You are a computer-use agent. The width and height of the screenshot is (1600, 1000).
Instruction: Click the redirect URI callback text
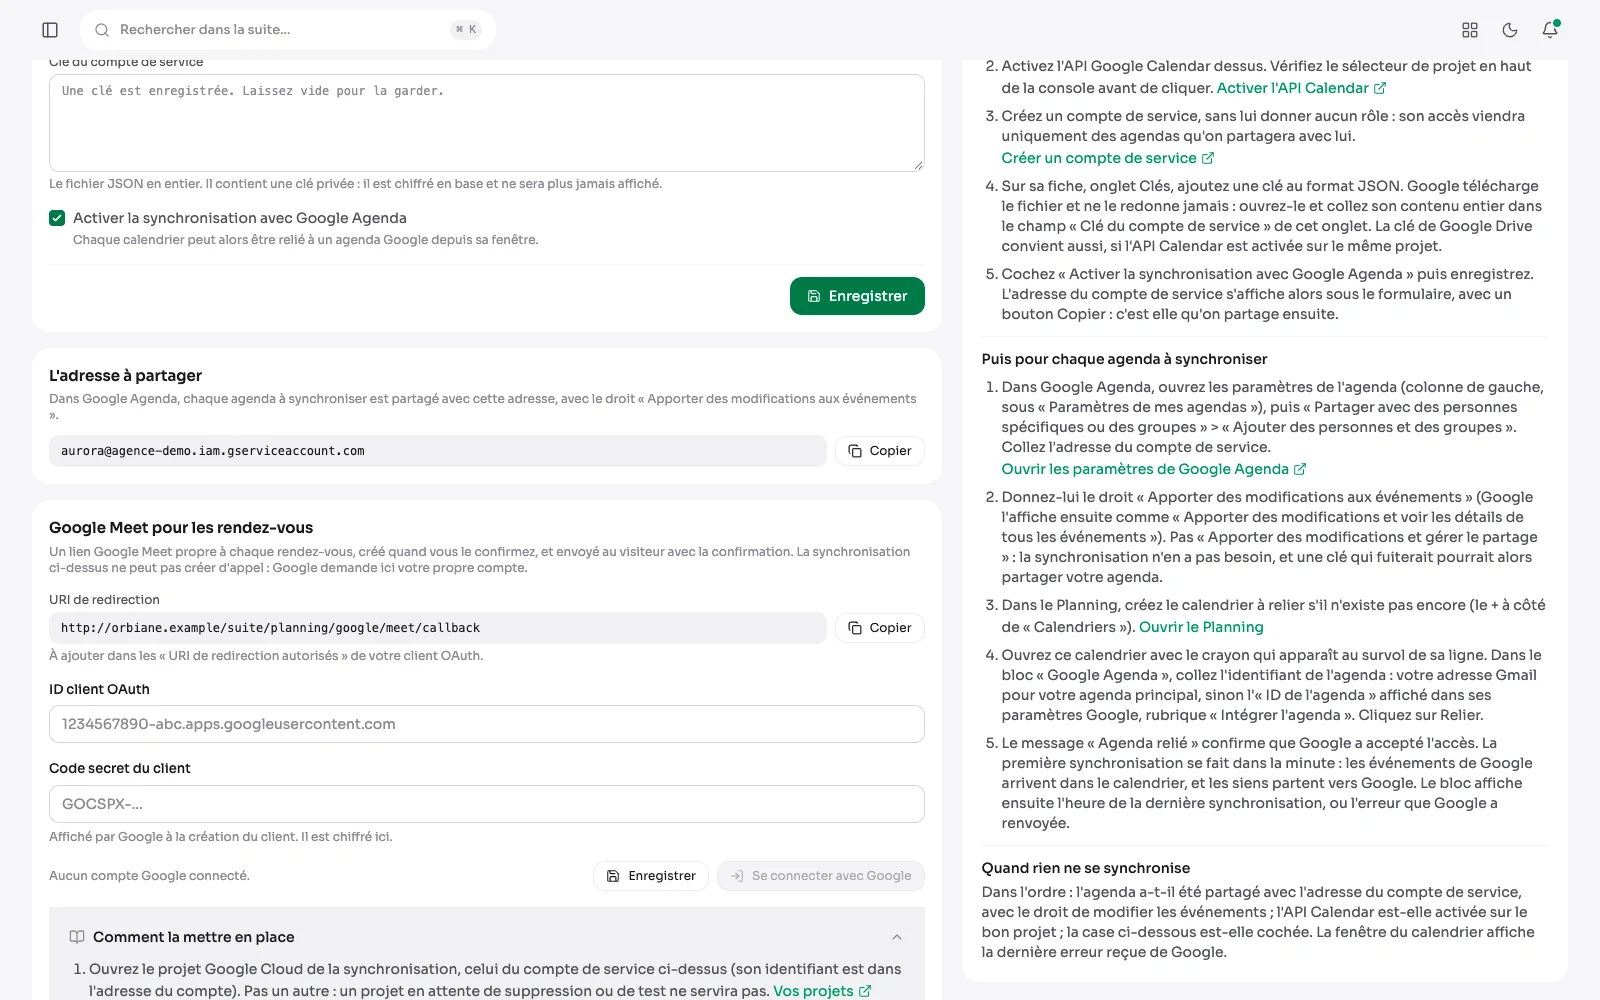pyautogui.click(x=270, y=628)
